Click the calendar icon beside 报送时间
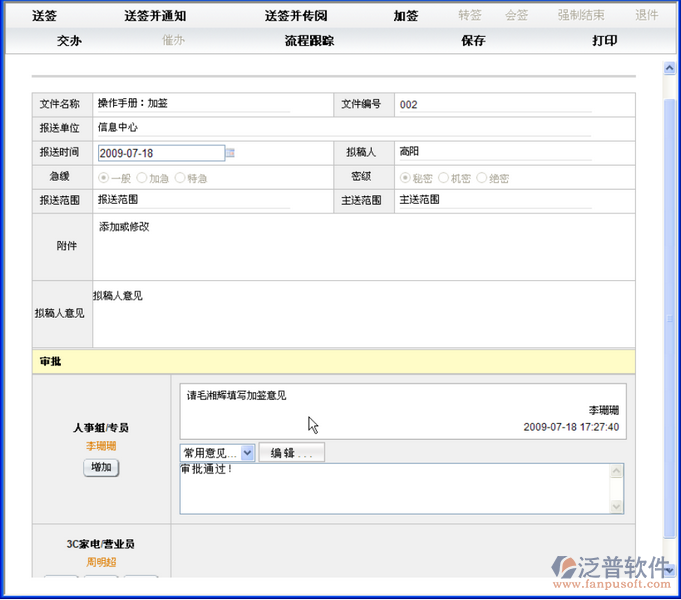Viewport: 681px width, 600px height. tap(230, 153)
